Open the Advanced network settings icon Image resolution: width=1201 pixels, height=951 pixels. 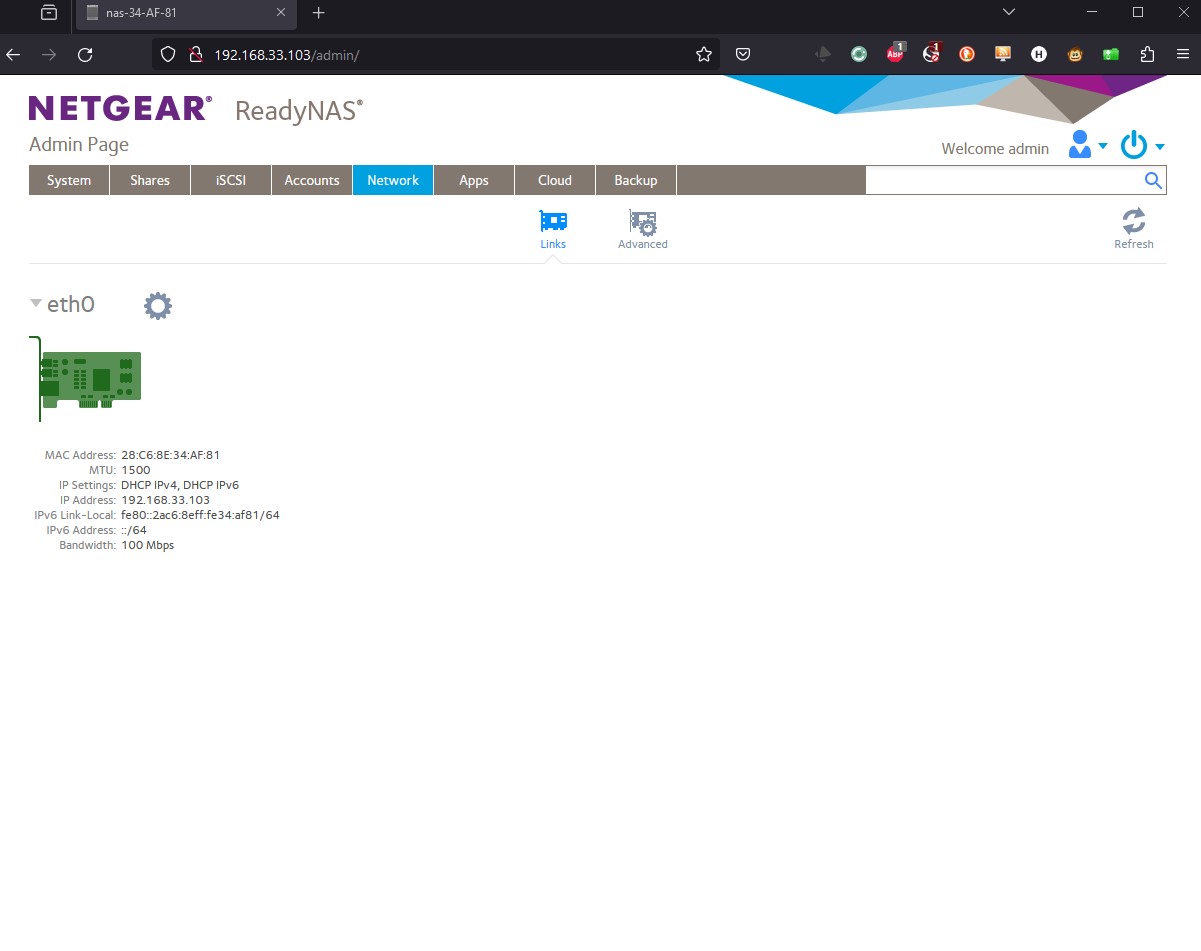[641, 227]
